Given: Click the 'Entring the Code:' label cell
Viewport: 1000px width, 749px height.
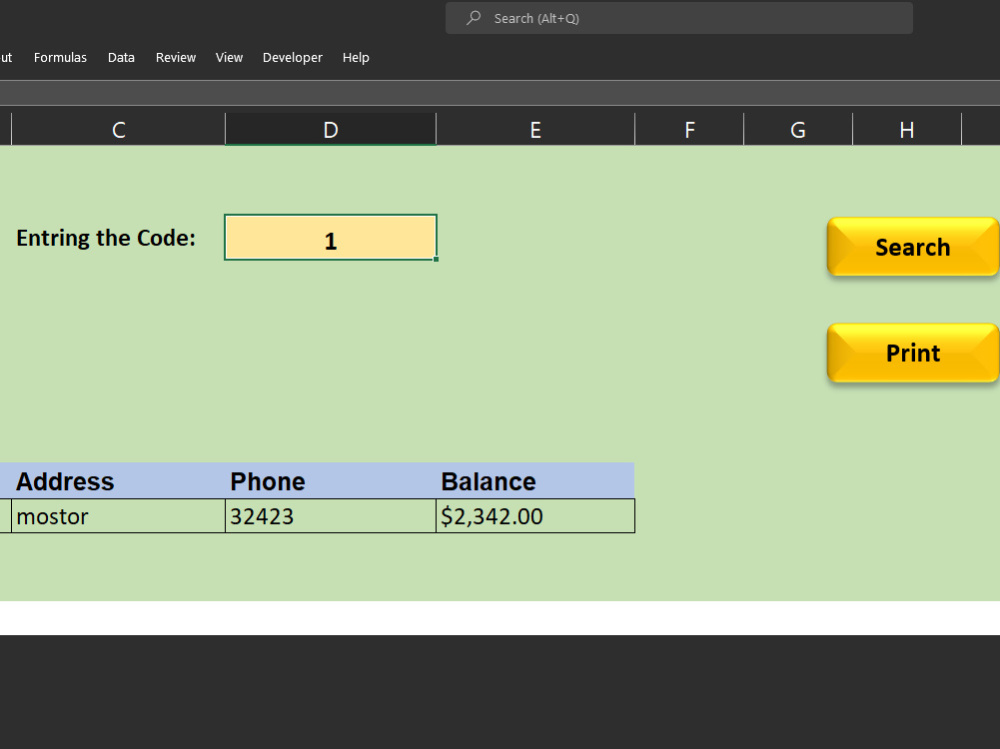Looking at the screenshot, I should 119,237.
